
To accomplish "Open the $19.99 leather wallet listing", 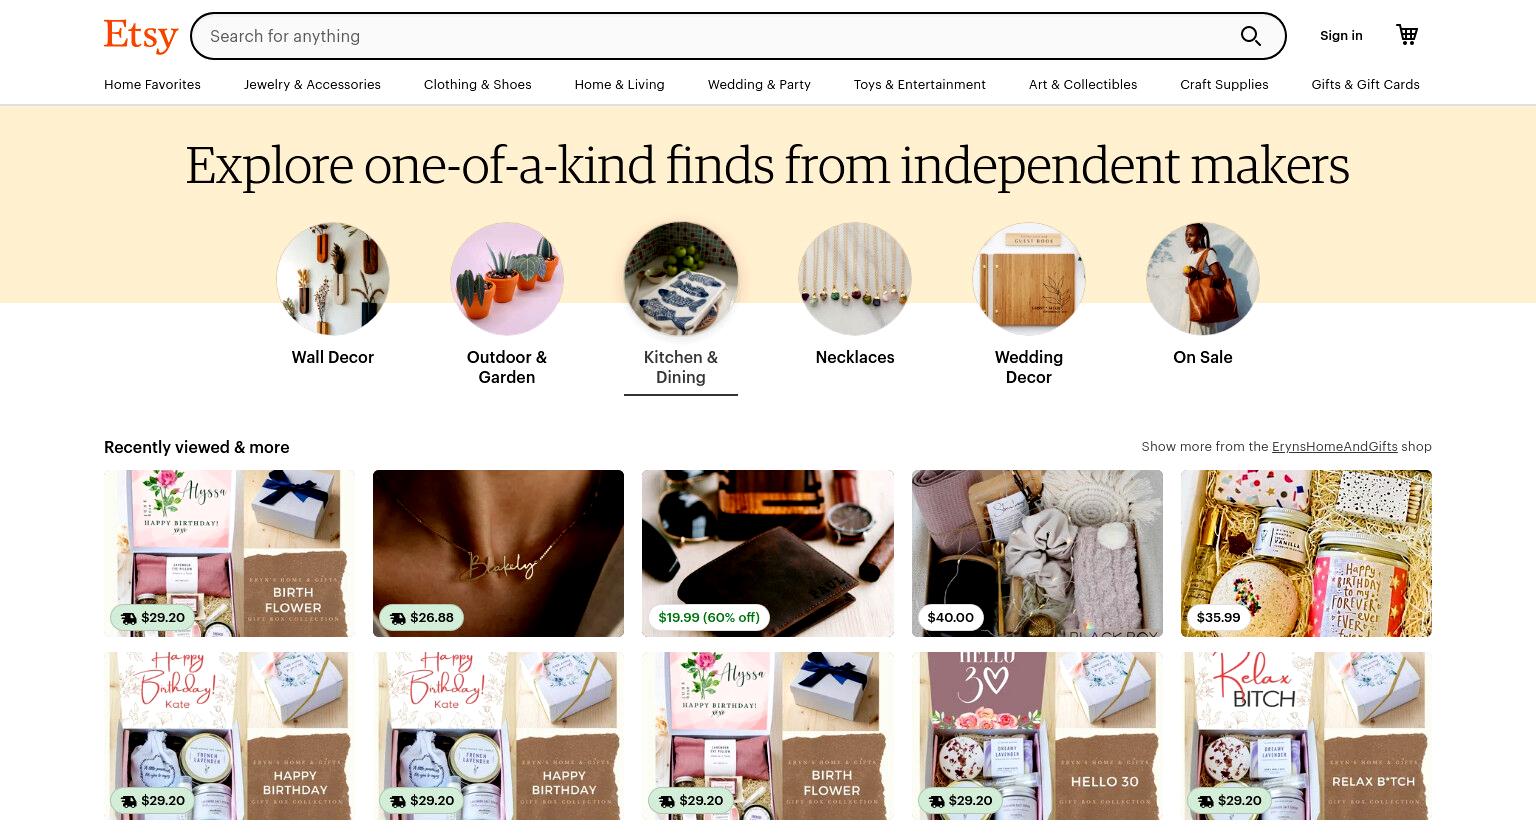I will pyautogui.click(x=768, y=553).
